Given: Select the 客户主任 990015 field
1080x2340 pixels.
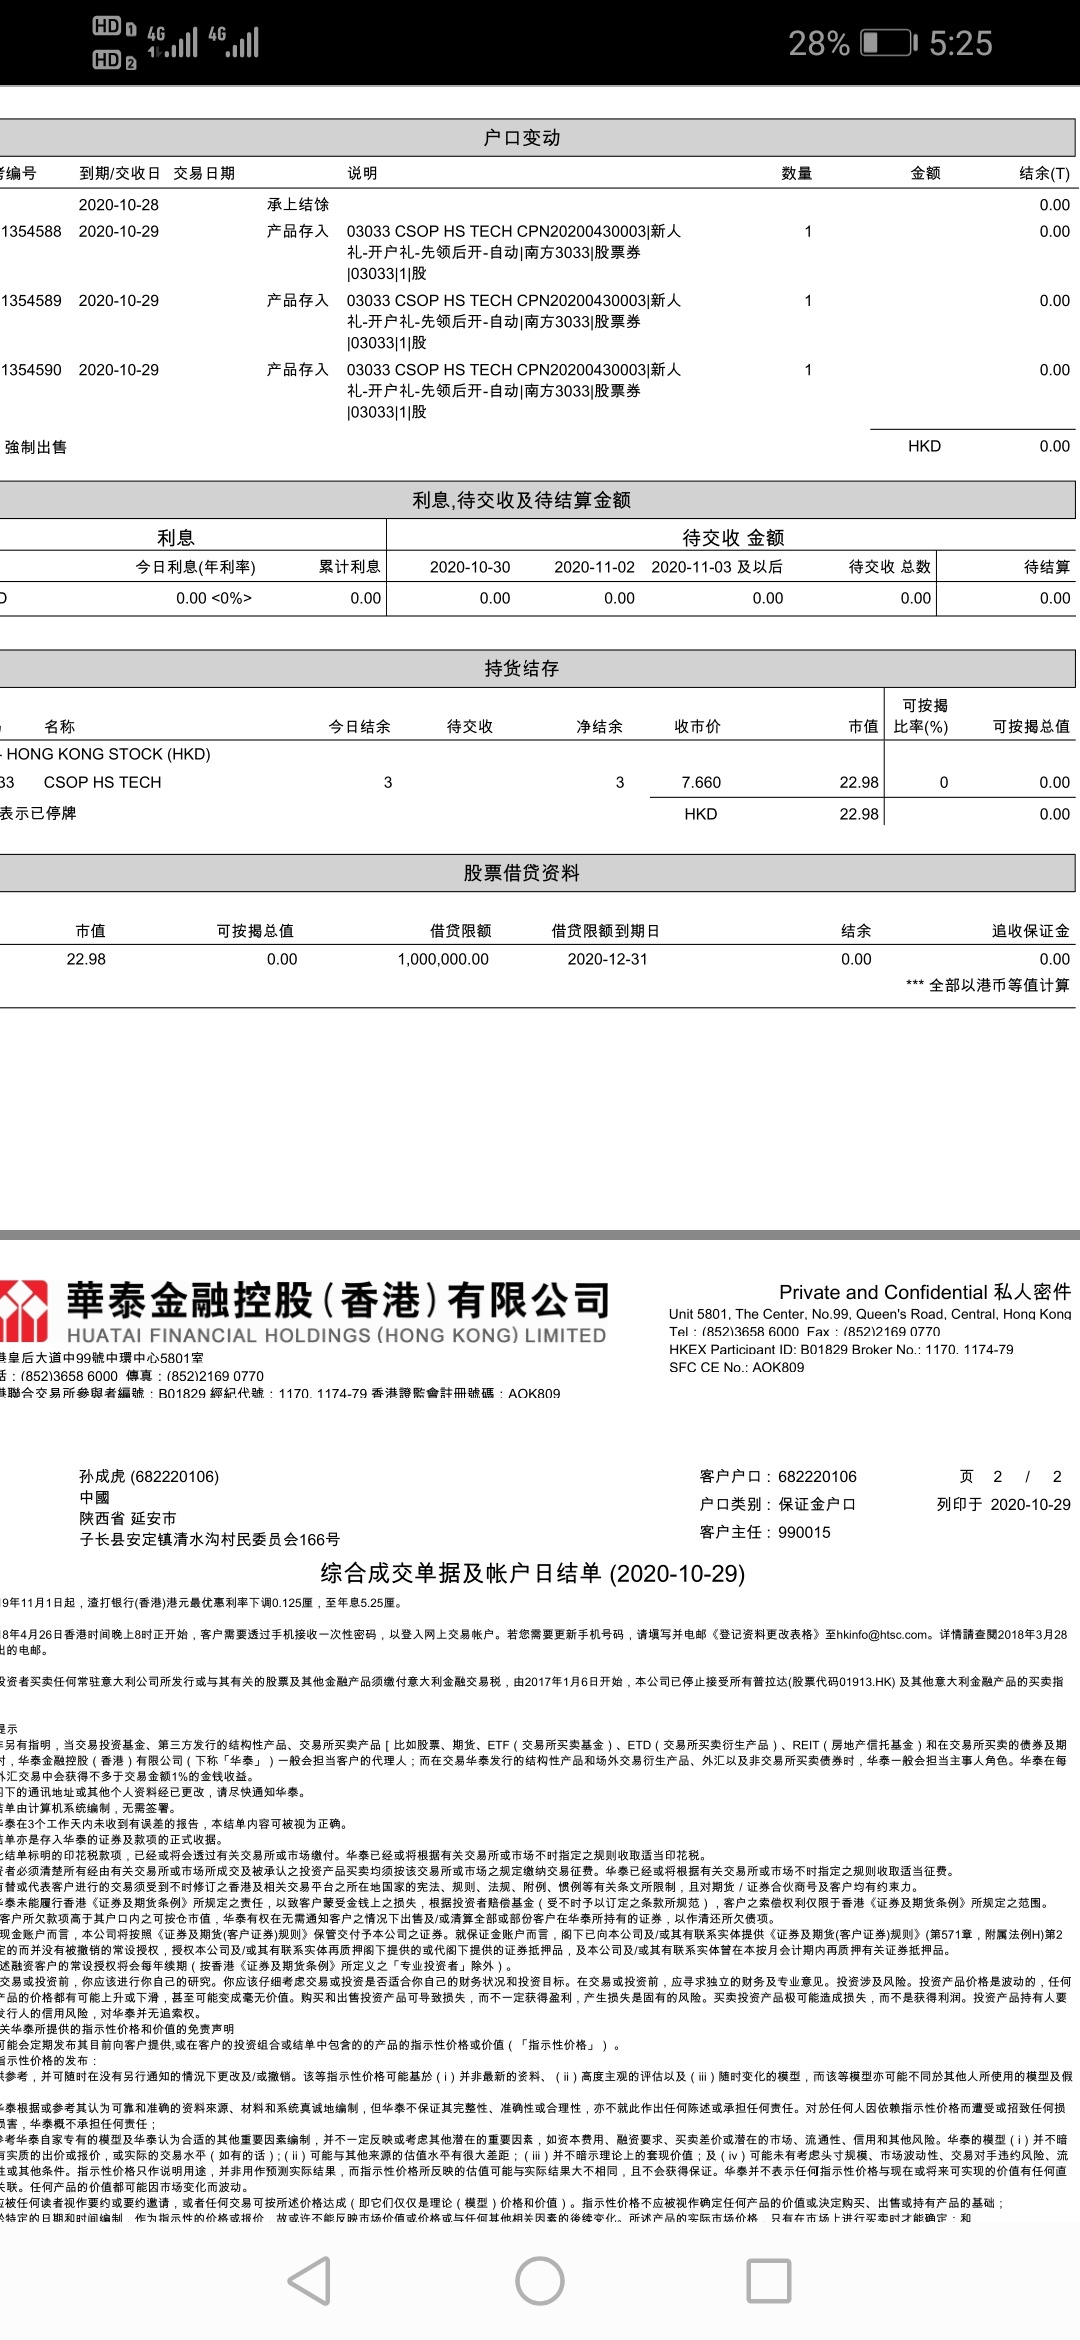Looking at the screenshot, I should click(765, 1532).
